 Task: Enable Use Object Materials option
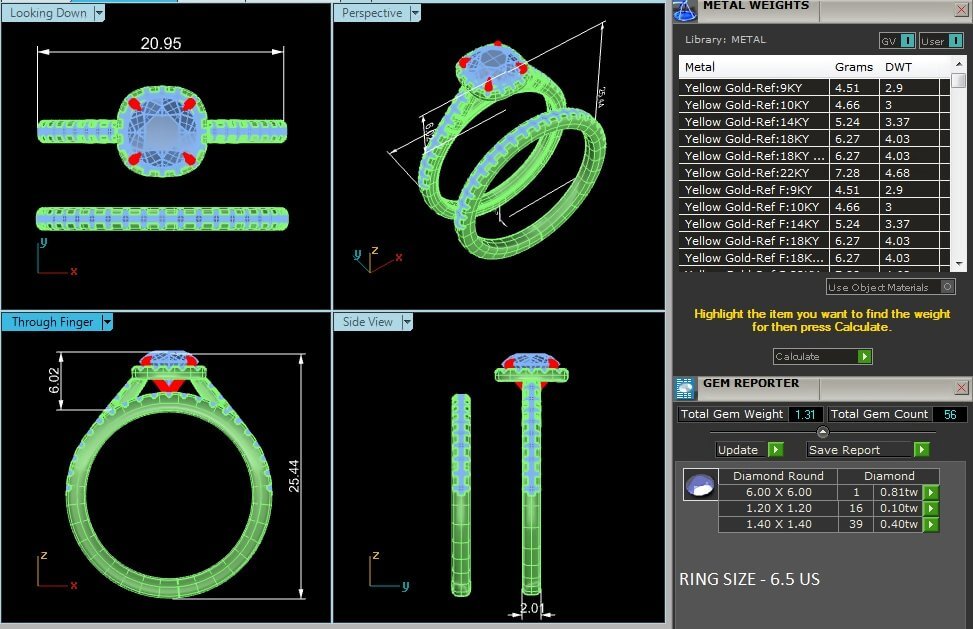[x=947, y=287]
